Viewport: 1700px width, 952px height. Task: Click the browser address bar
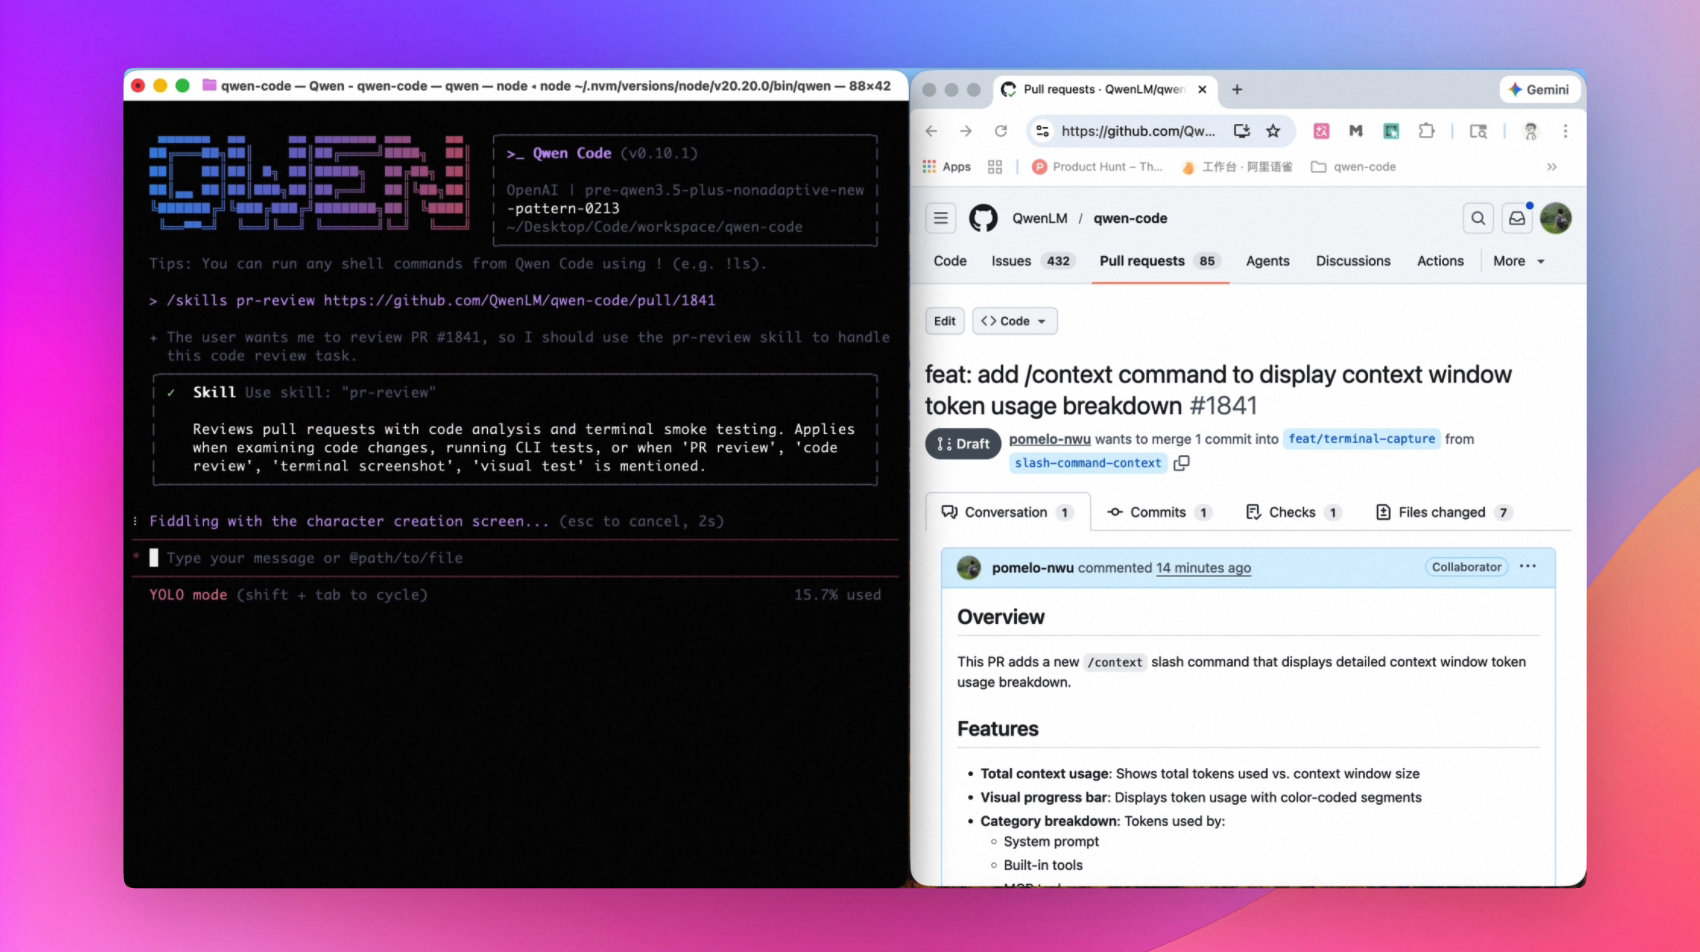tap(1140, 131)
